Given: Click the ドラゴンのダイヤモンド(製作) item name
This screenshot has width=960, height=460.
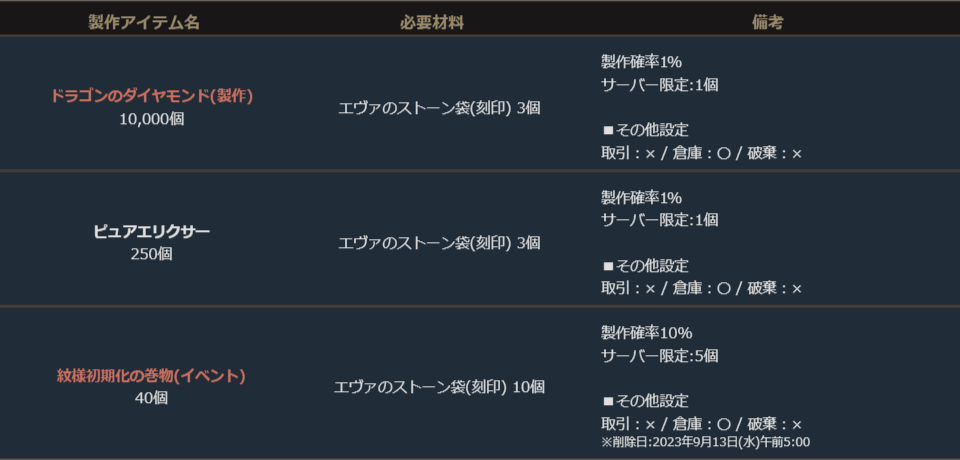Looking at the screenshot, I should (151, 96).
